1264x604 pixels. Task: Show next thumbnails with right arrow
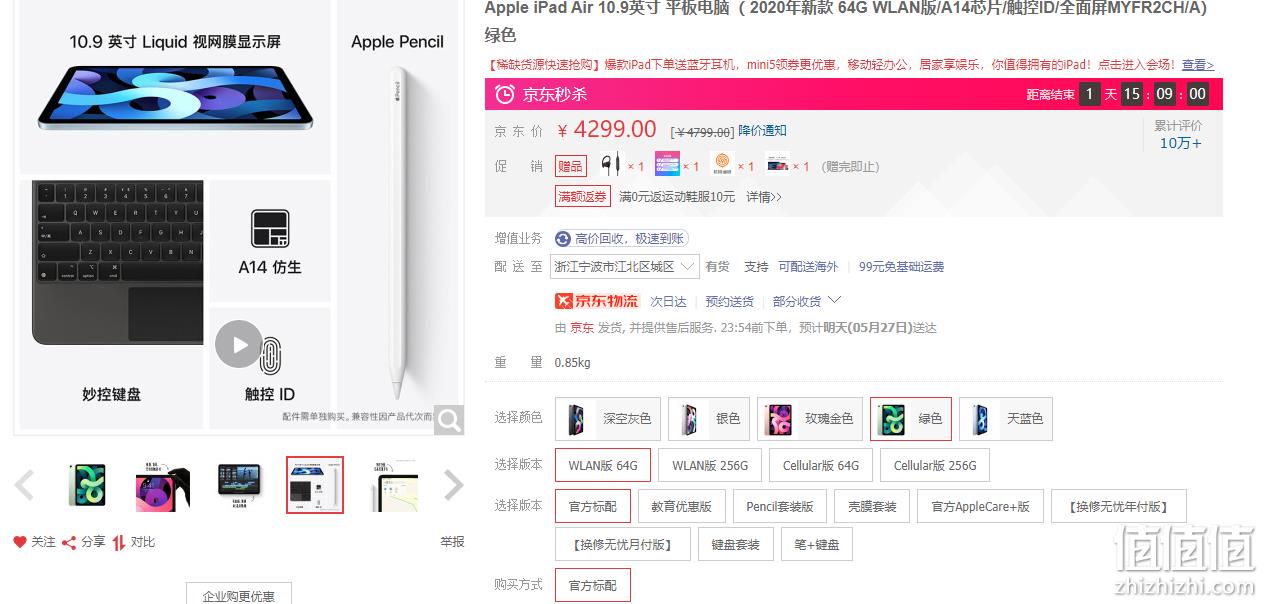point(454,485)
